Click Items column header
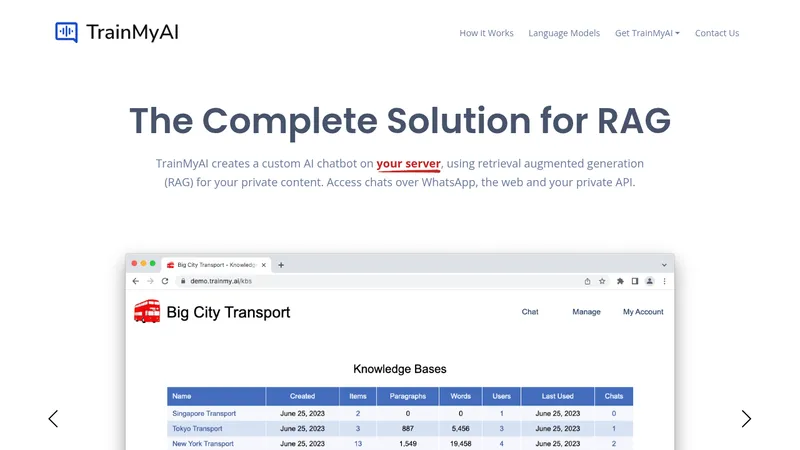This screenshot has width=800, height=450. (x=358, y=396)
